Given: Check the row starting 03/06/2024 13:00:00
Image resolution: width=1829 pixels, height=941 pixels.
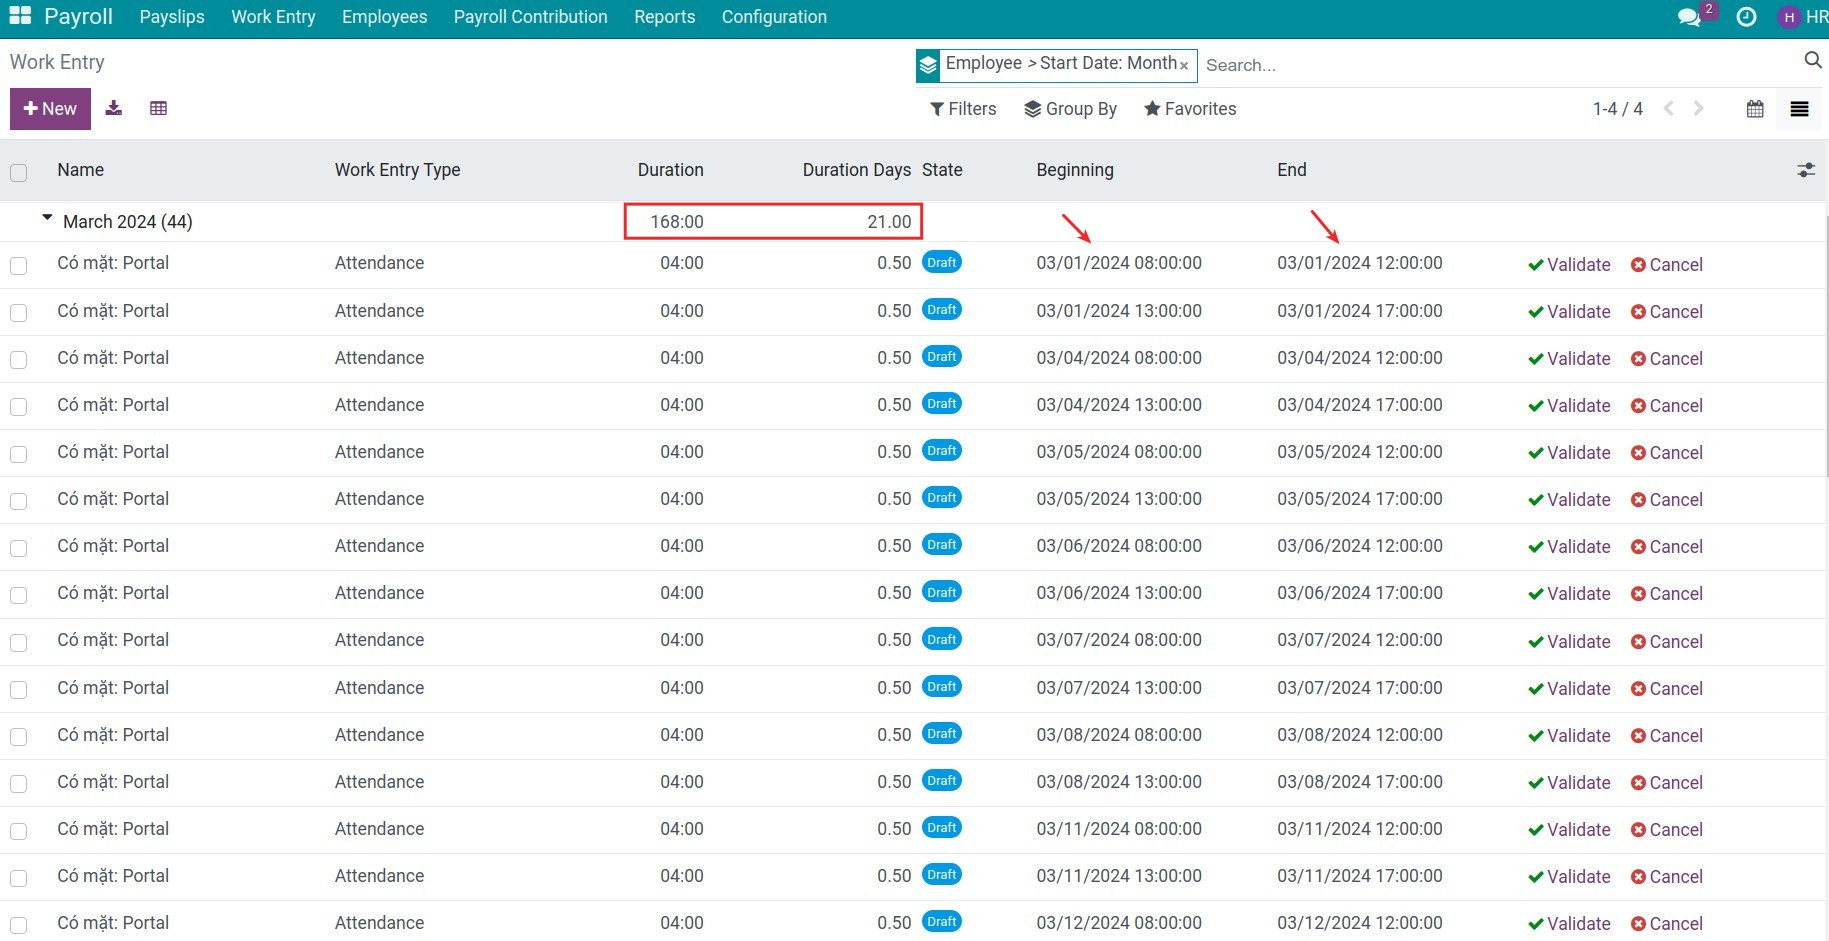Looking at the screenshot, I should (18, 596).
